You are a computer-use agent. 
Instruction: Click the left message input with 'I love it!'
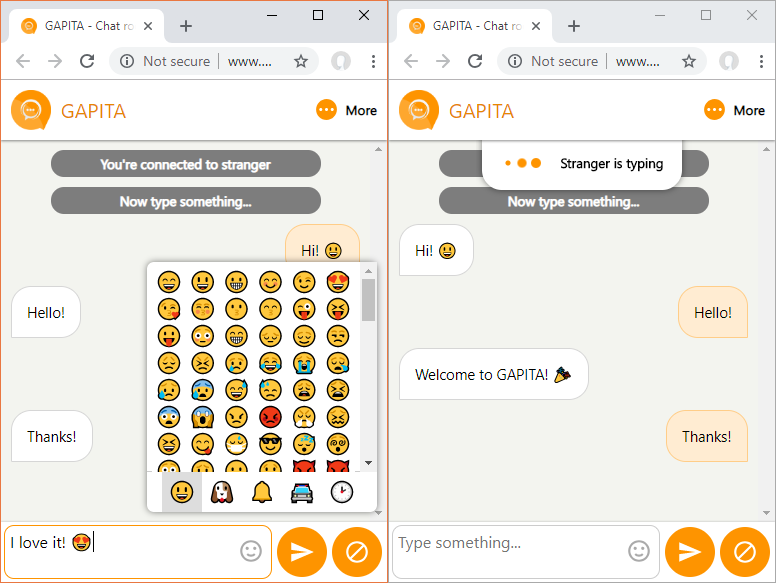(x=138, y=552)
